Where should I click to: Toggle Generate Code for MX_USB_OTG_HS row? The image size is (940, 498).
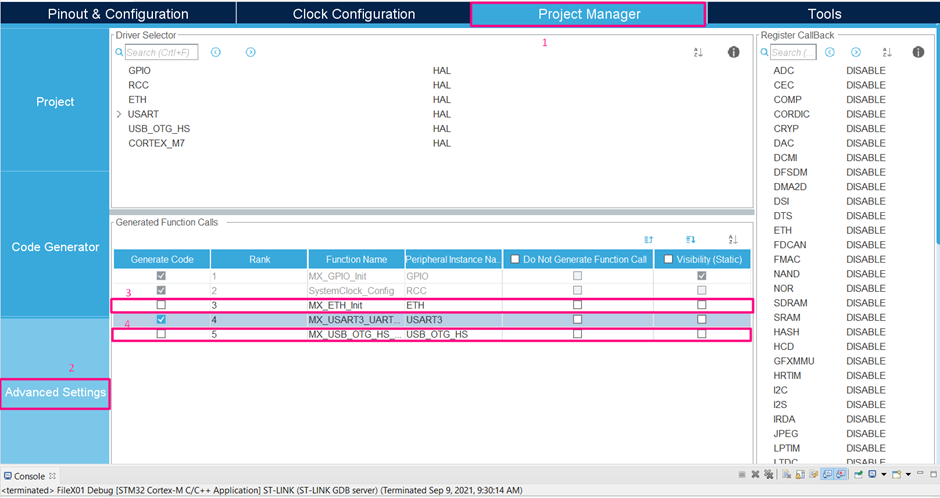(x=161, y=334)
